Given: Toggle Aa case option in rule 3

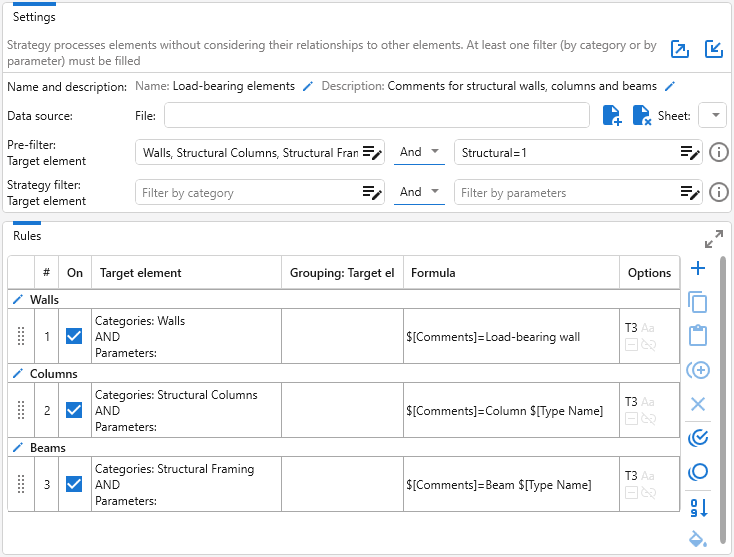Looking at the screenshot, I should pyautogui.click(x=648, y=476).
